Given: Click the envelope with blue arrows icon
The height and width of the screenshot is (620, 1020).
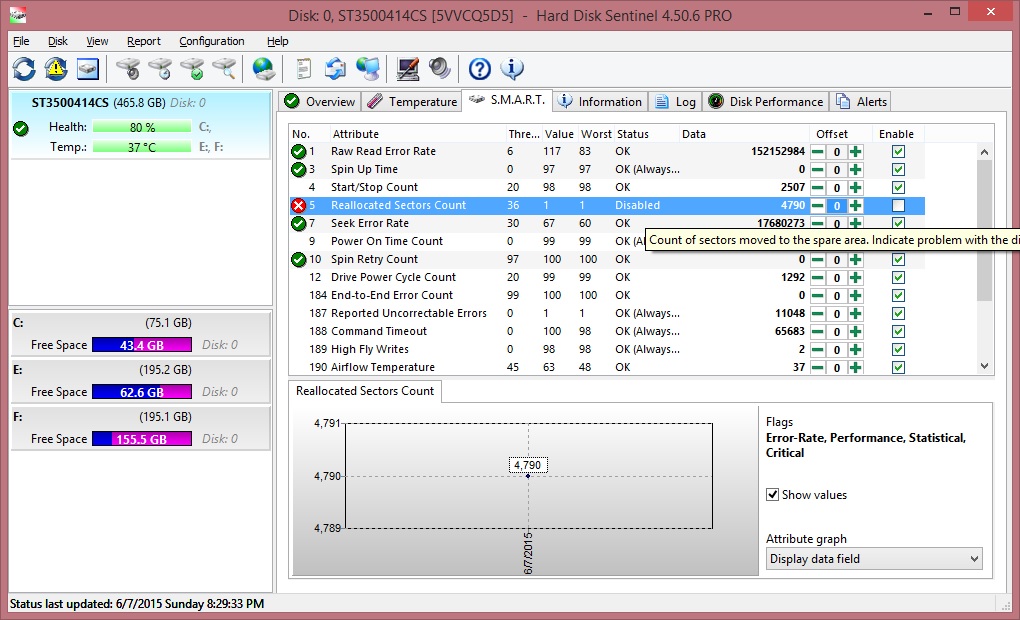Looking at the screenshot, I should click(x=336, y=68).
